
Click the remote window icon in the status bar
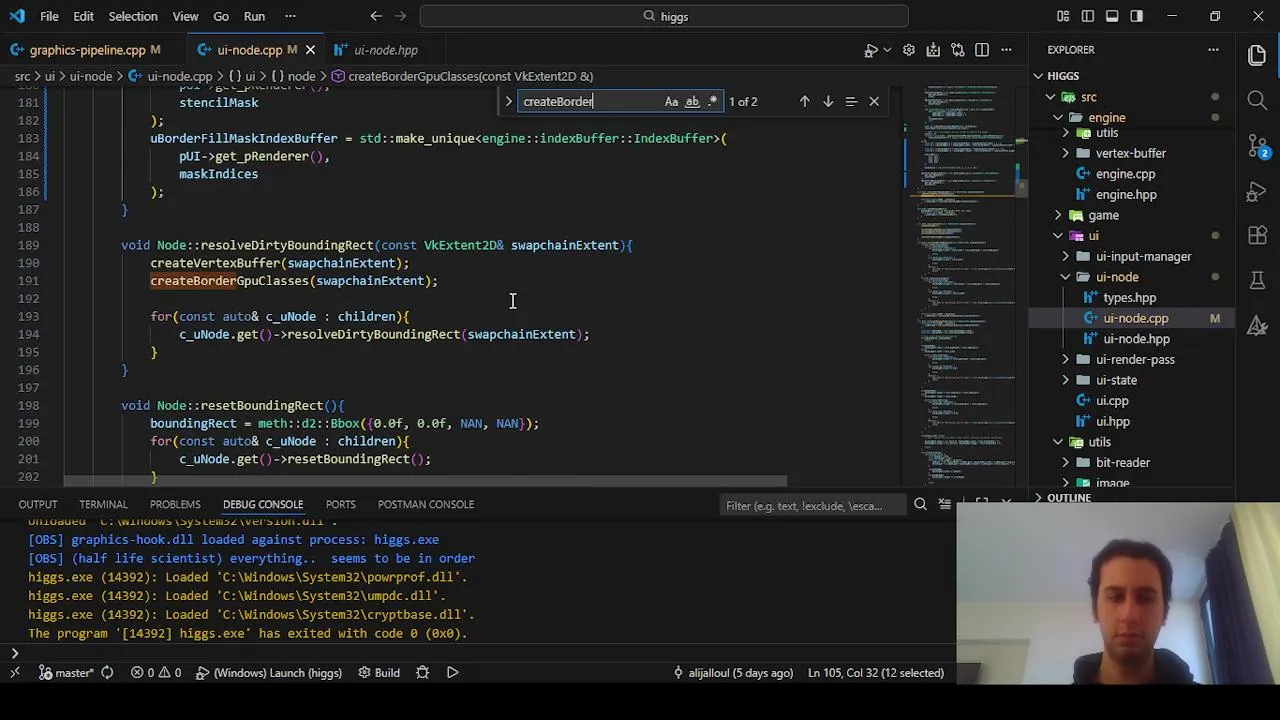14,673
